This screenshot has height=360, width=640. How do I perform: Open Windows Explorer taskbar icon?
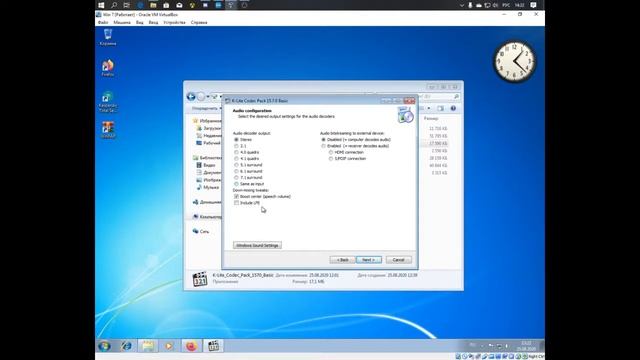point(148,346)
